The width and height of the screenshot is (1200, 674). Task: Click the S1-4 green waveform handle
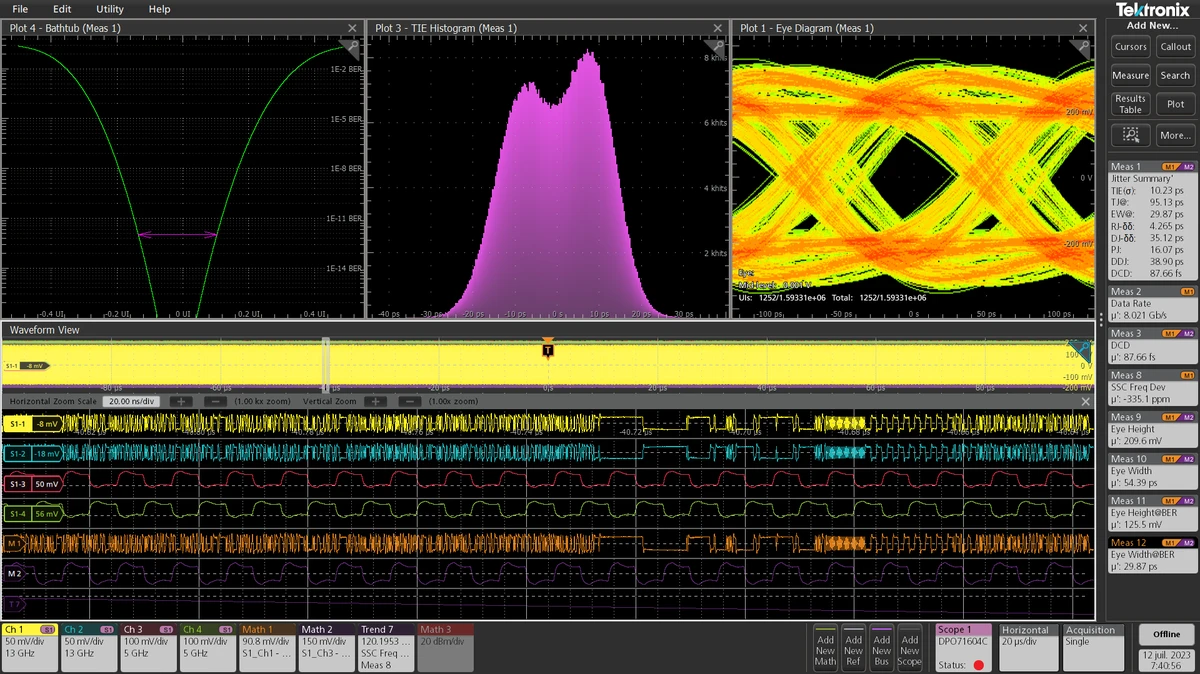point(33,514)
